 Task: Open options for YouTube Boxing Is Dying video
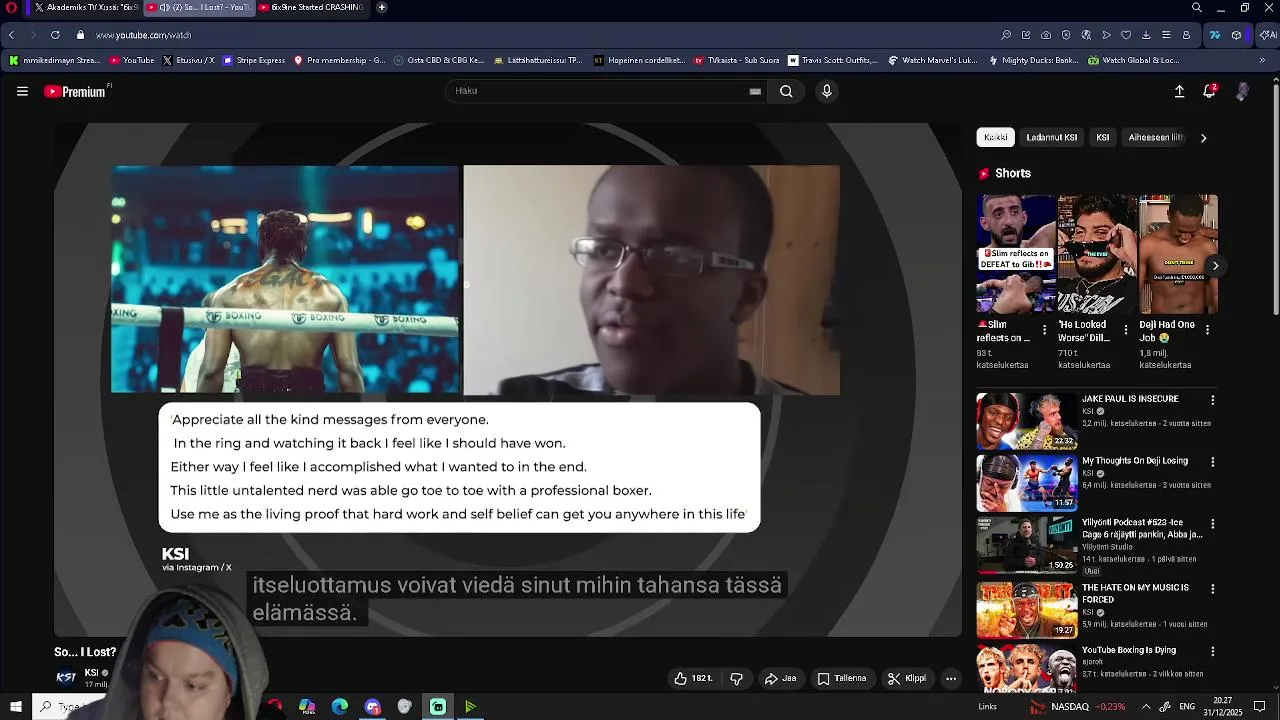click(1213, 651)
